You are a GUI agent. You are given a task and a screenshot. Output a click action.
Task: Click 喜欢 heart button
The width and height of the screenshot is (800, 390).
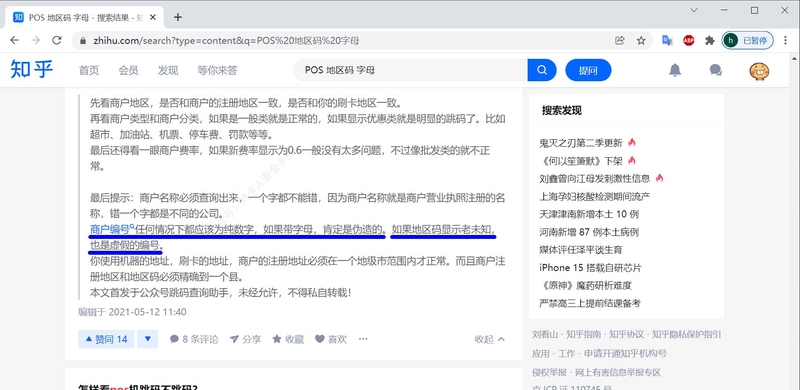tap(331, 339)
